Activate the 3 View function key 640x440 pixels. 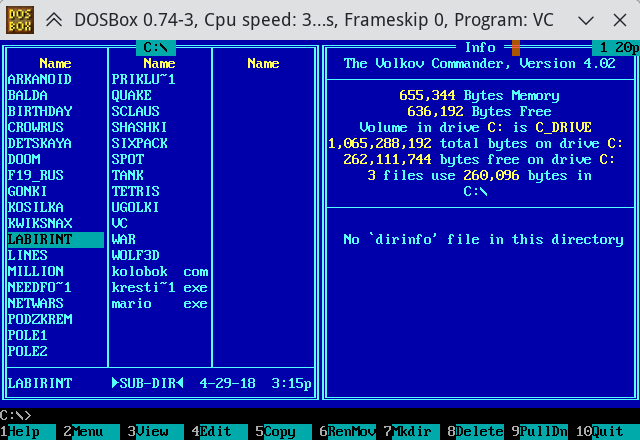[156, 431]
